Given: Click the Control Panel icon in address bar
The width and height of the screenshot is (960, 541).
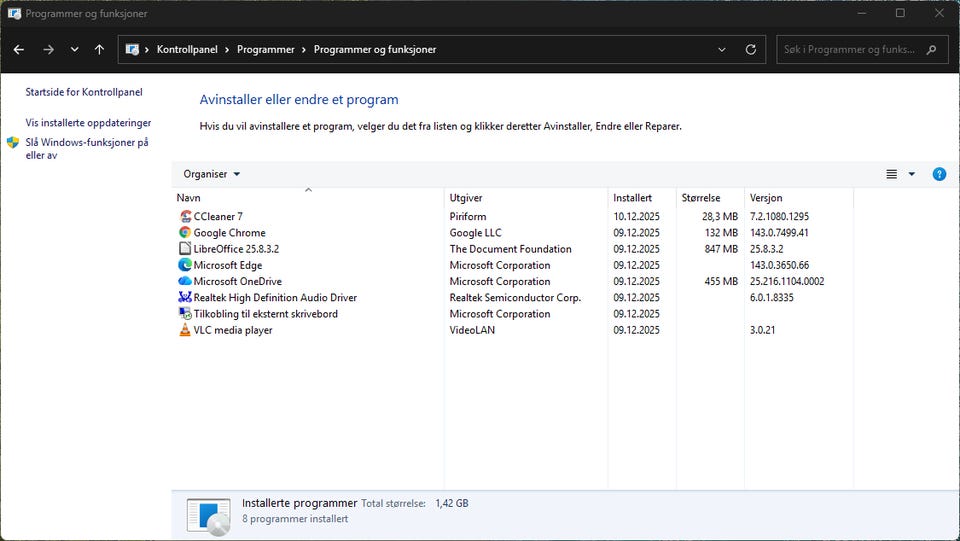Looking at the screenshot, I should pos(132,50).
